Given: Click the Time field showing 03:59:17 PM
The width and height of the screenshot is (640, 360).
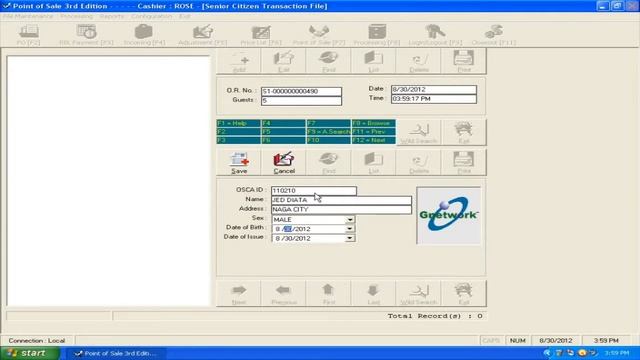Looking at the screenshot, I should 433,99.
